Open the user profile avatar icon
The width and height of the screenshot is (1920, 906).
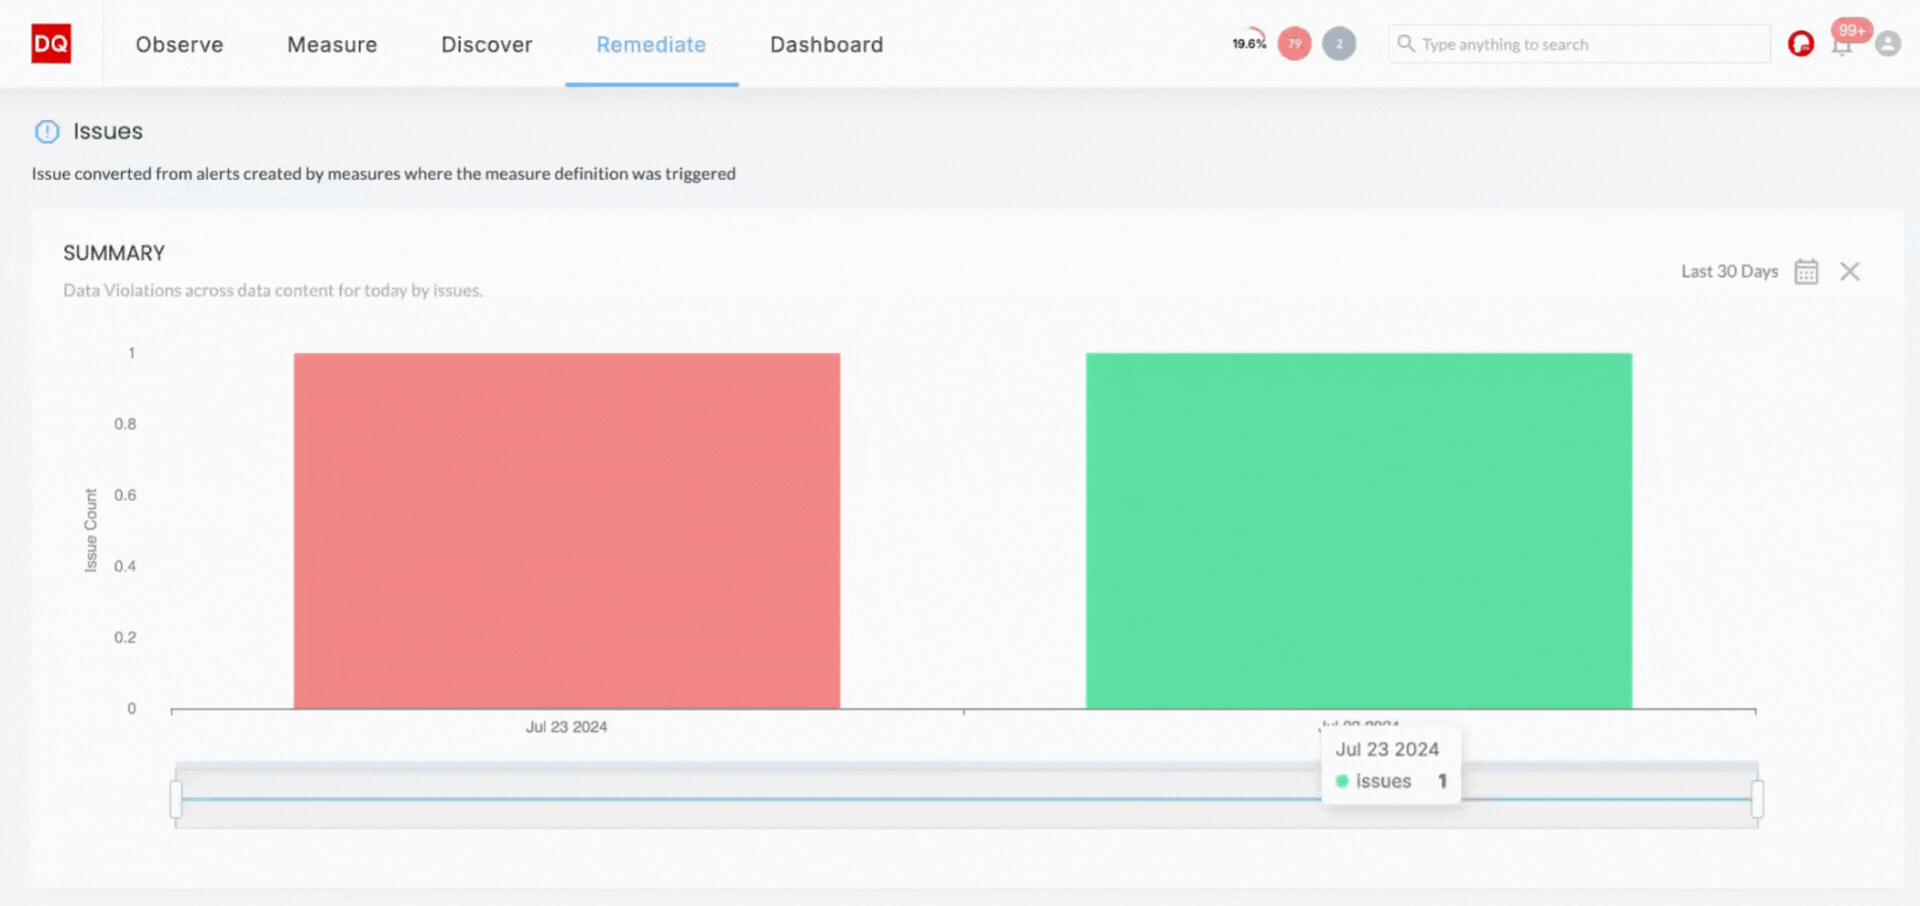[x=1889, y=44]
